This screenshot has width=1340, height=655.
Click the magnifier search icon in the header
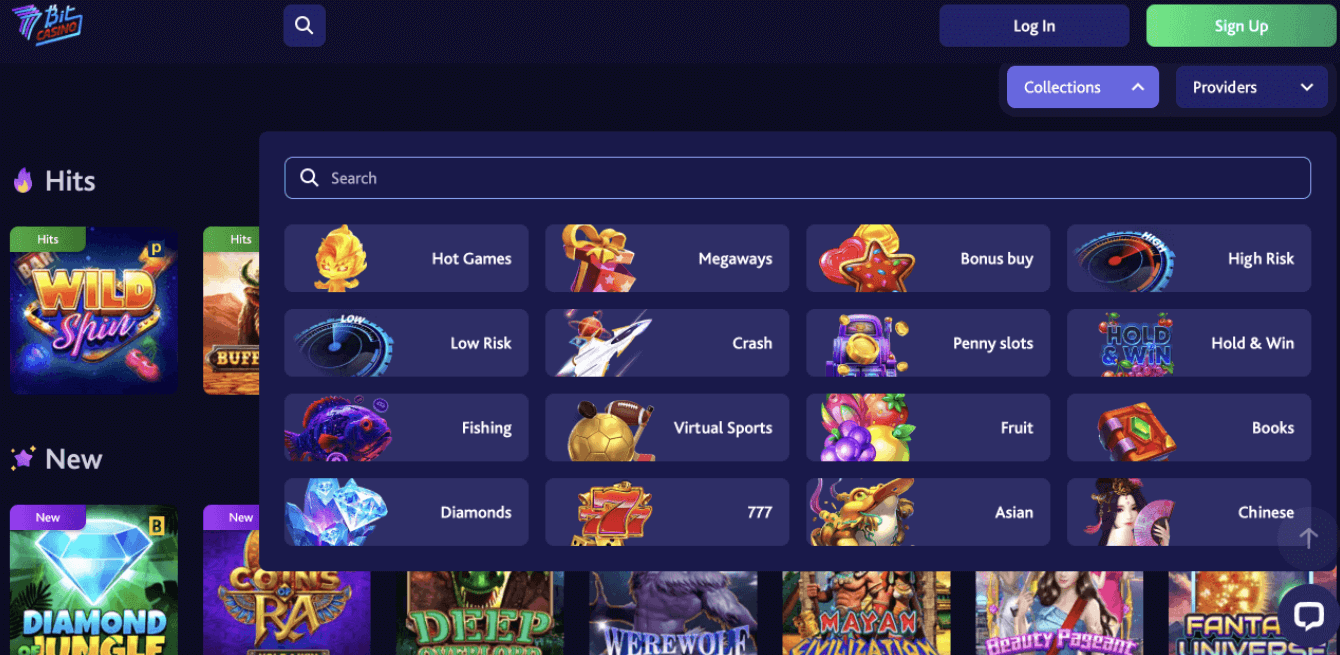304,26
